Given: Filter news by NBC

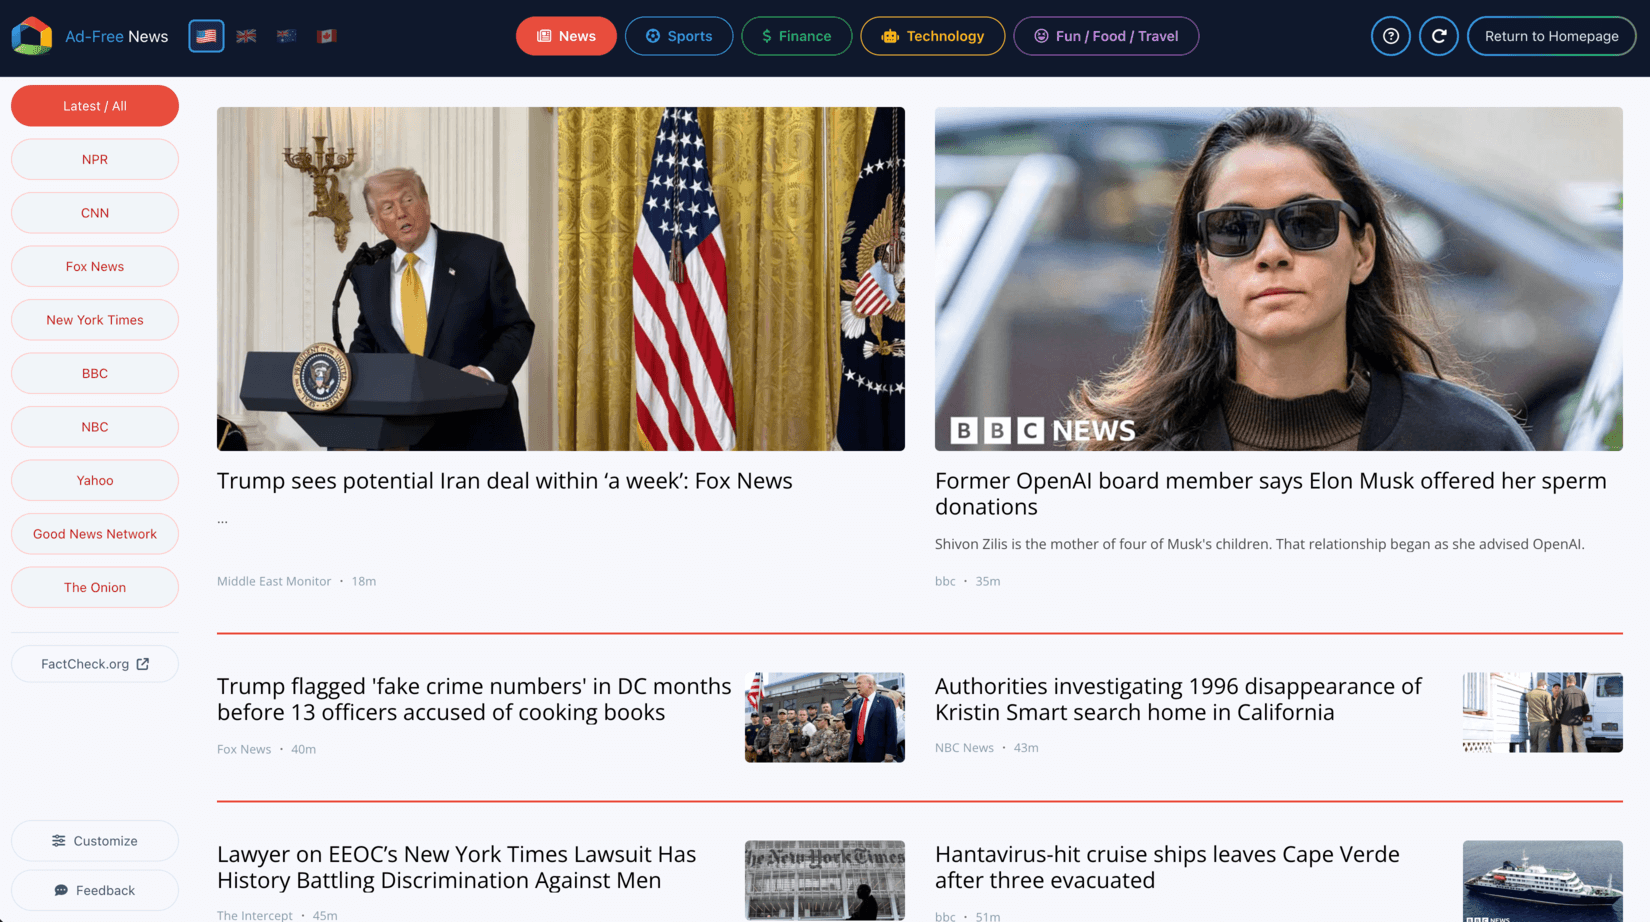Looking at the screenshot, I should (95, 427).
